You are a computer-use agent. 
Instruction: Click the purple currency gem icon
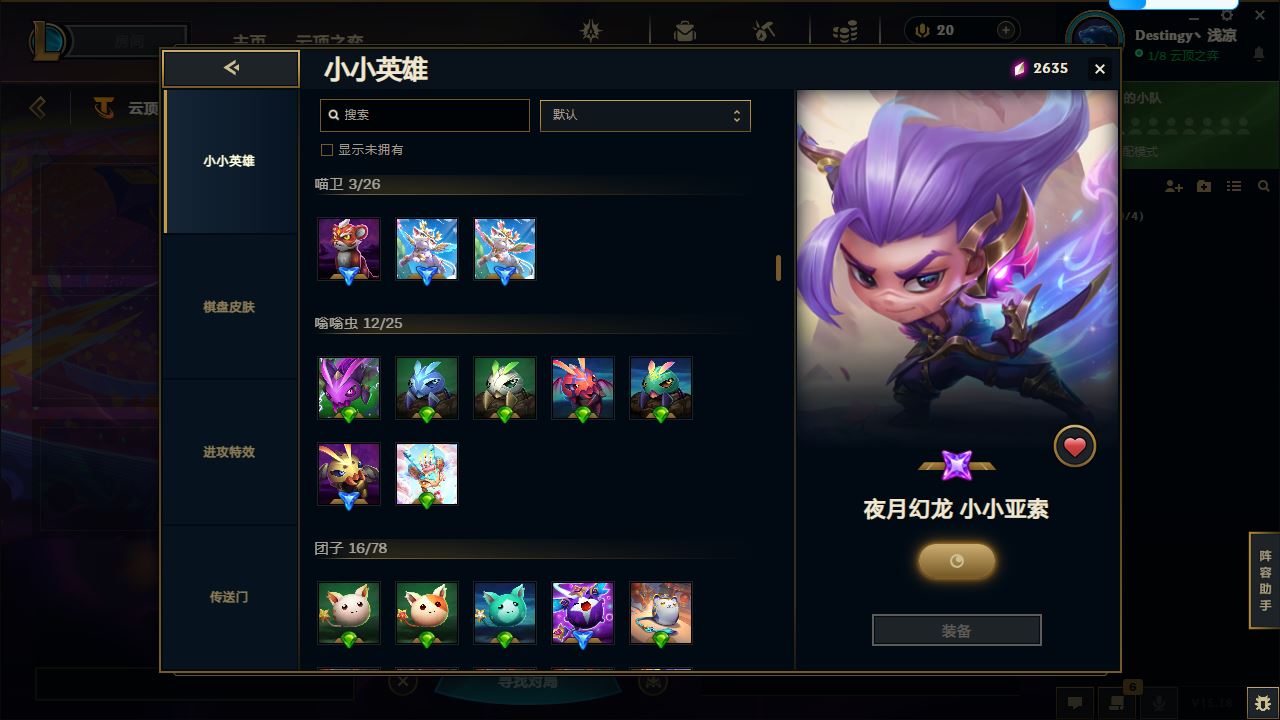pyautogui.click(x=1019, y=68)
